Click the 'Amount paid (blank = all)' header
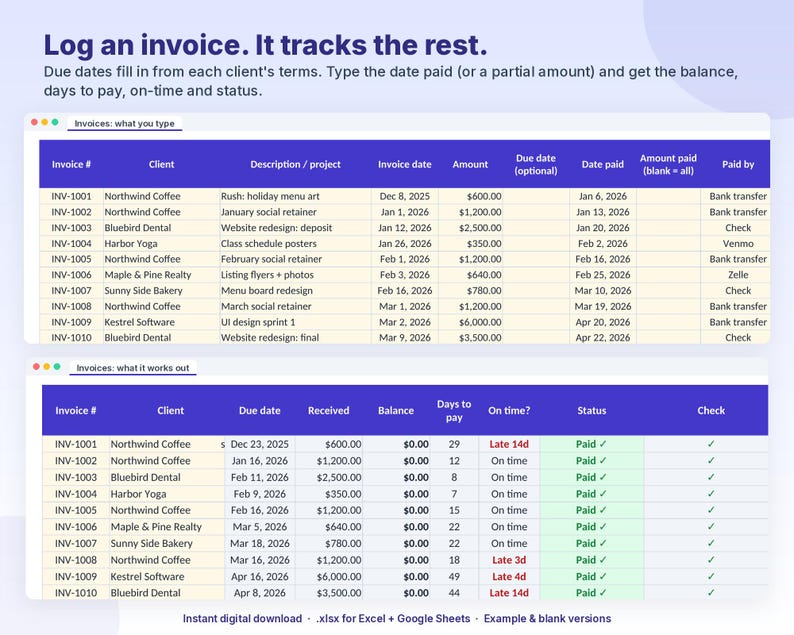This screenshot has height=635, width=794. point(668,164)
